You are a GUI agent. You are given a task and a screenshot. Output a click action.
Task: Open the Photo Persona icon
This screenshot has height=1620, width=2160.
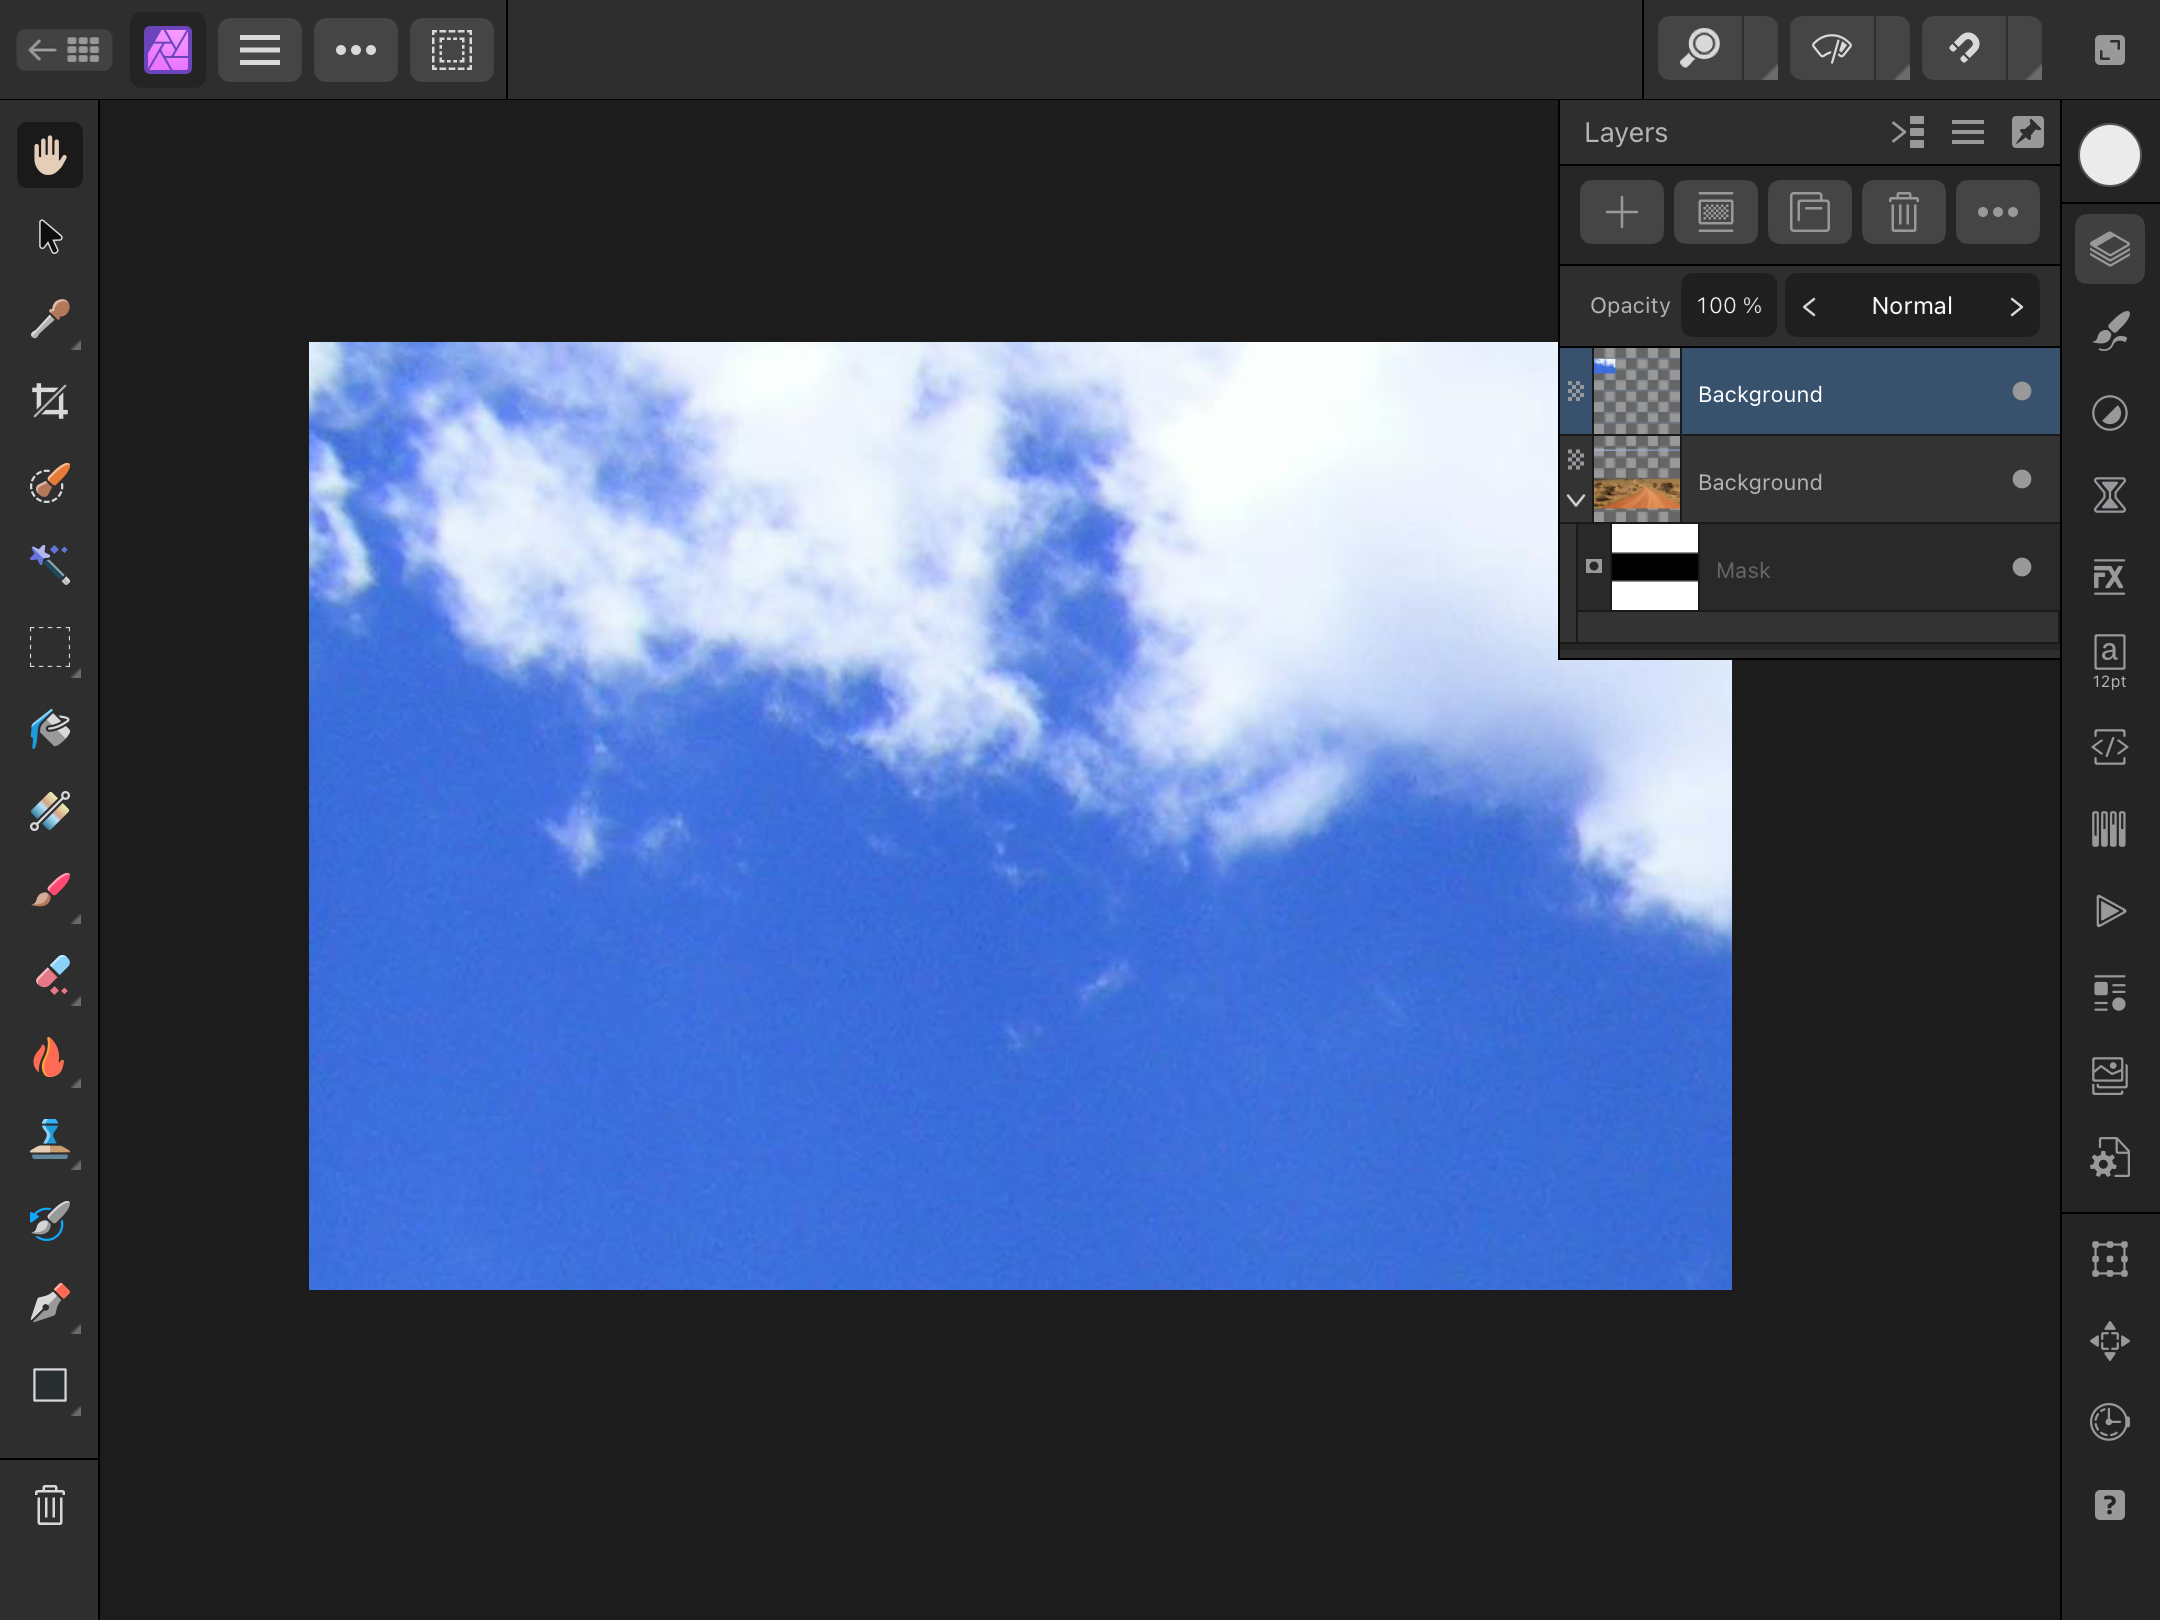[168, 50]
